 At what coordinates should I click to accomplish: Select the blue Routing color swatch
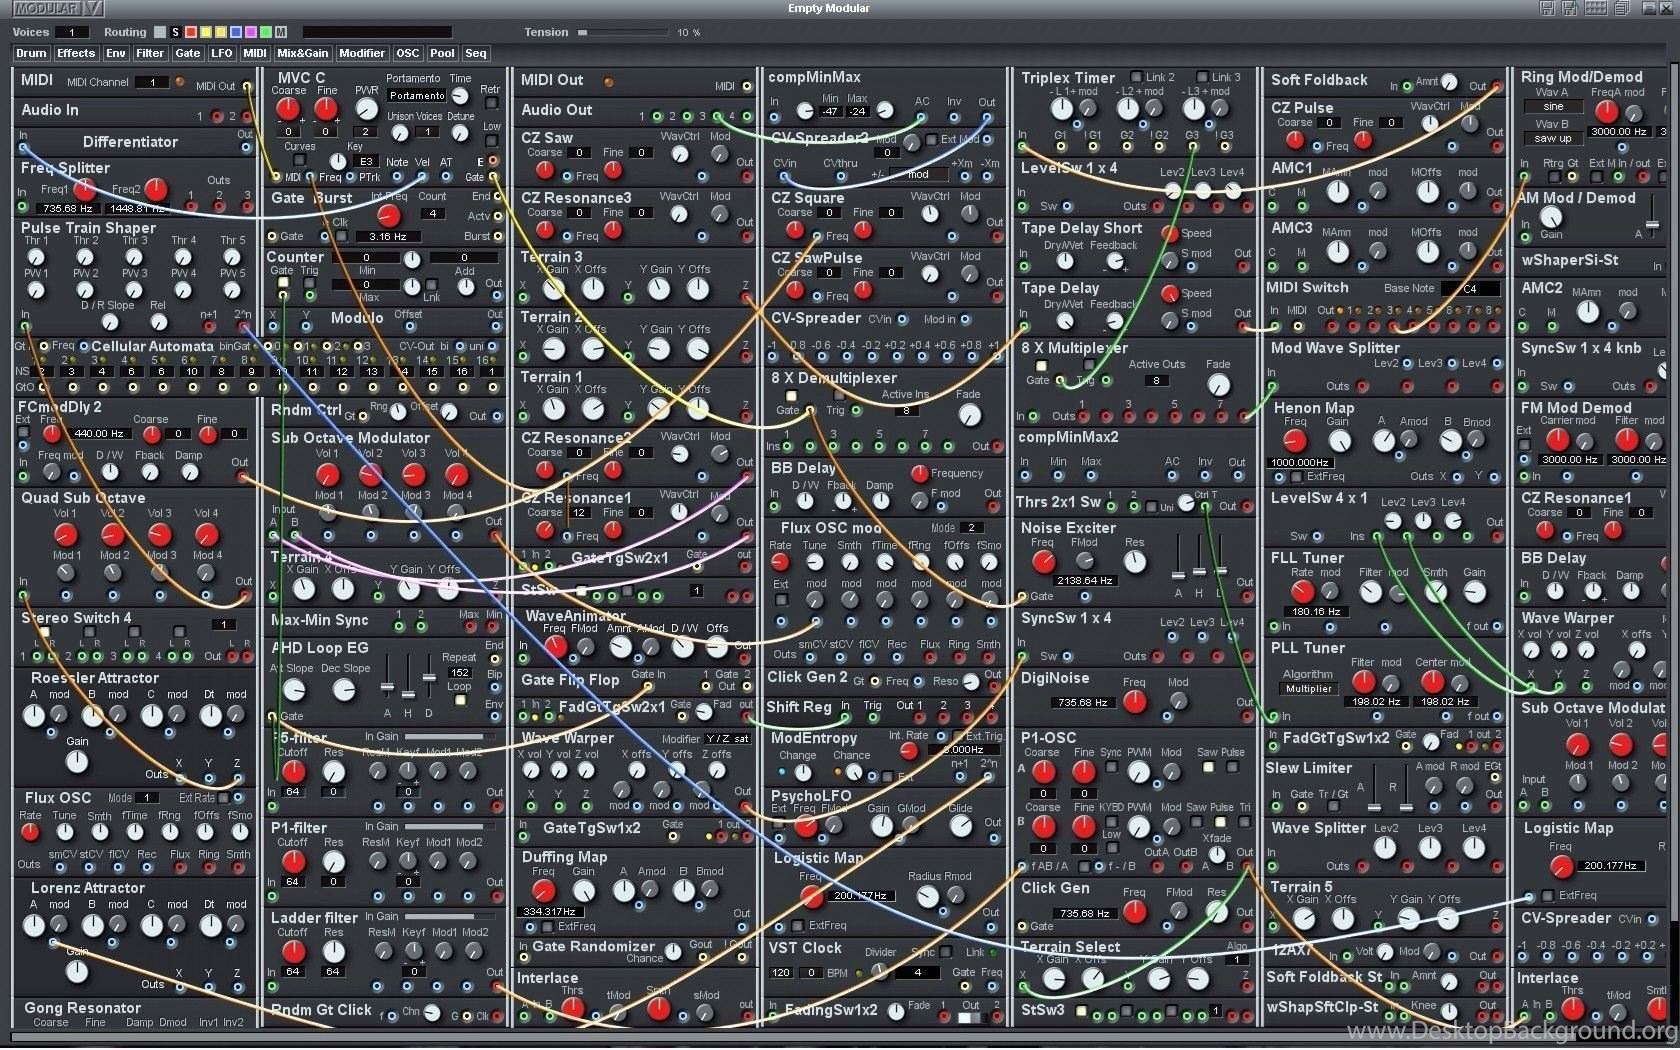pyautogui.click(x=235, y=32)
